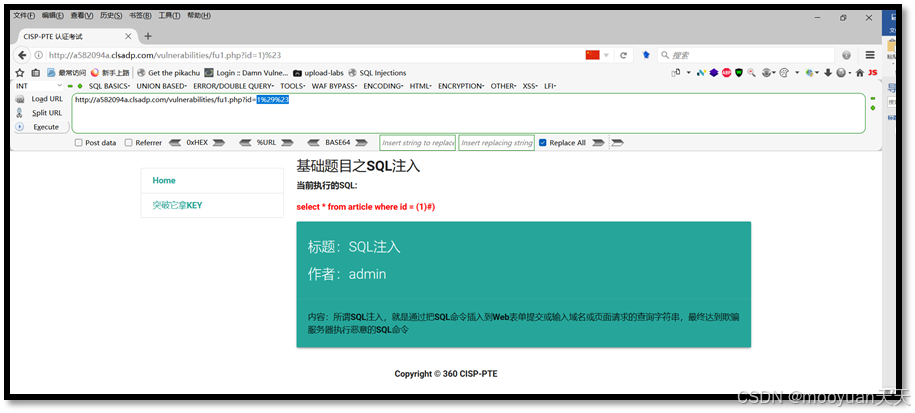The height and width of the screenshot is (413, 915).
Task: Click the left arrow before %URL
Action: click(245, 142)
